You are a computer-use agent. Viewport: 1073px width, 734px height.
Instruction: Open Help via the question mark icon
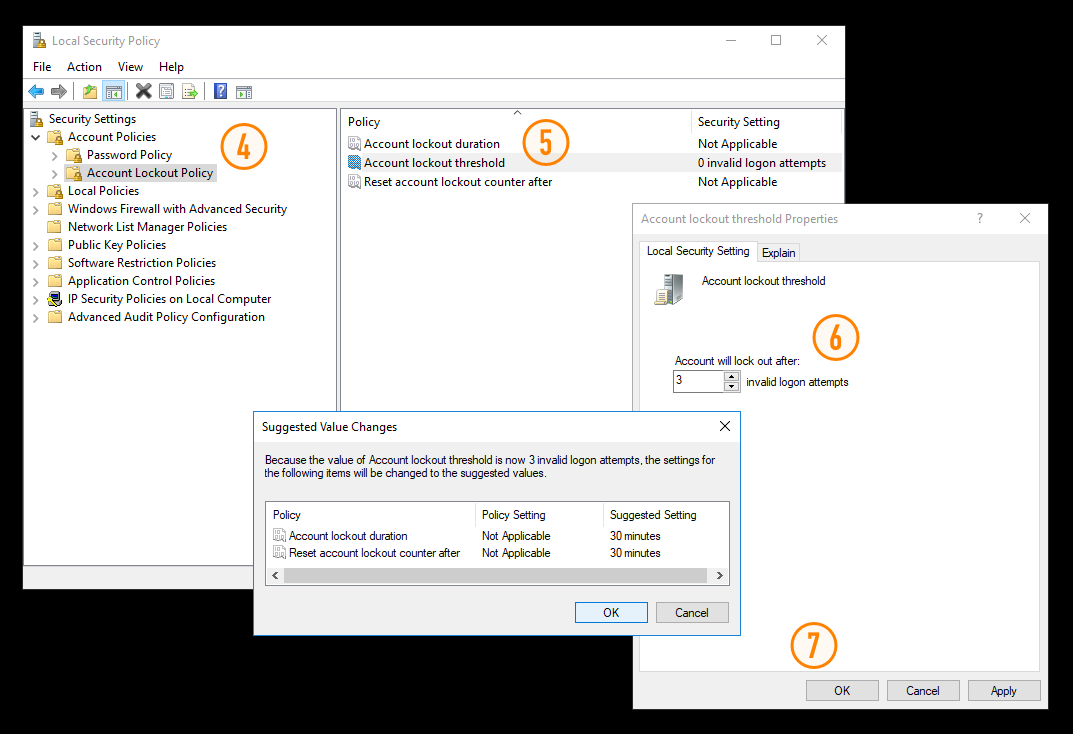pos(220,92)
